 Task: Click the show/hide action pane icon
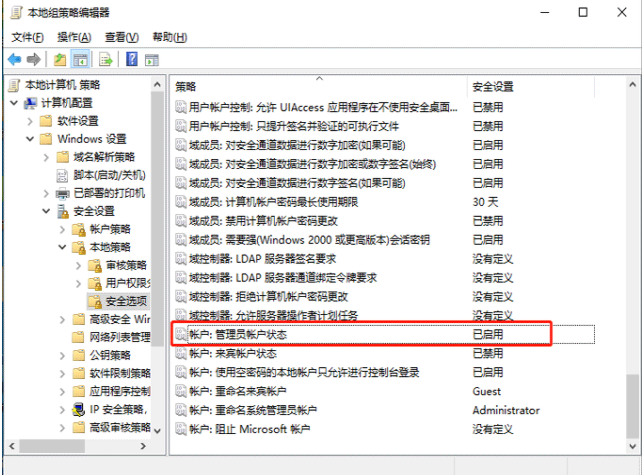click(152, 59)
